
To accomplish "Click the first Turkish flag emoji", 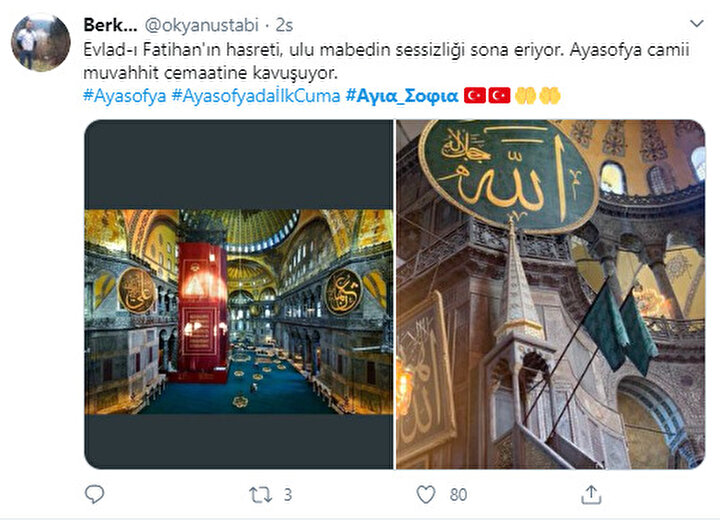I will [x=474, y=95].
